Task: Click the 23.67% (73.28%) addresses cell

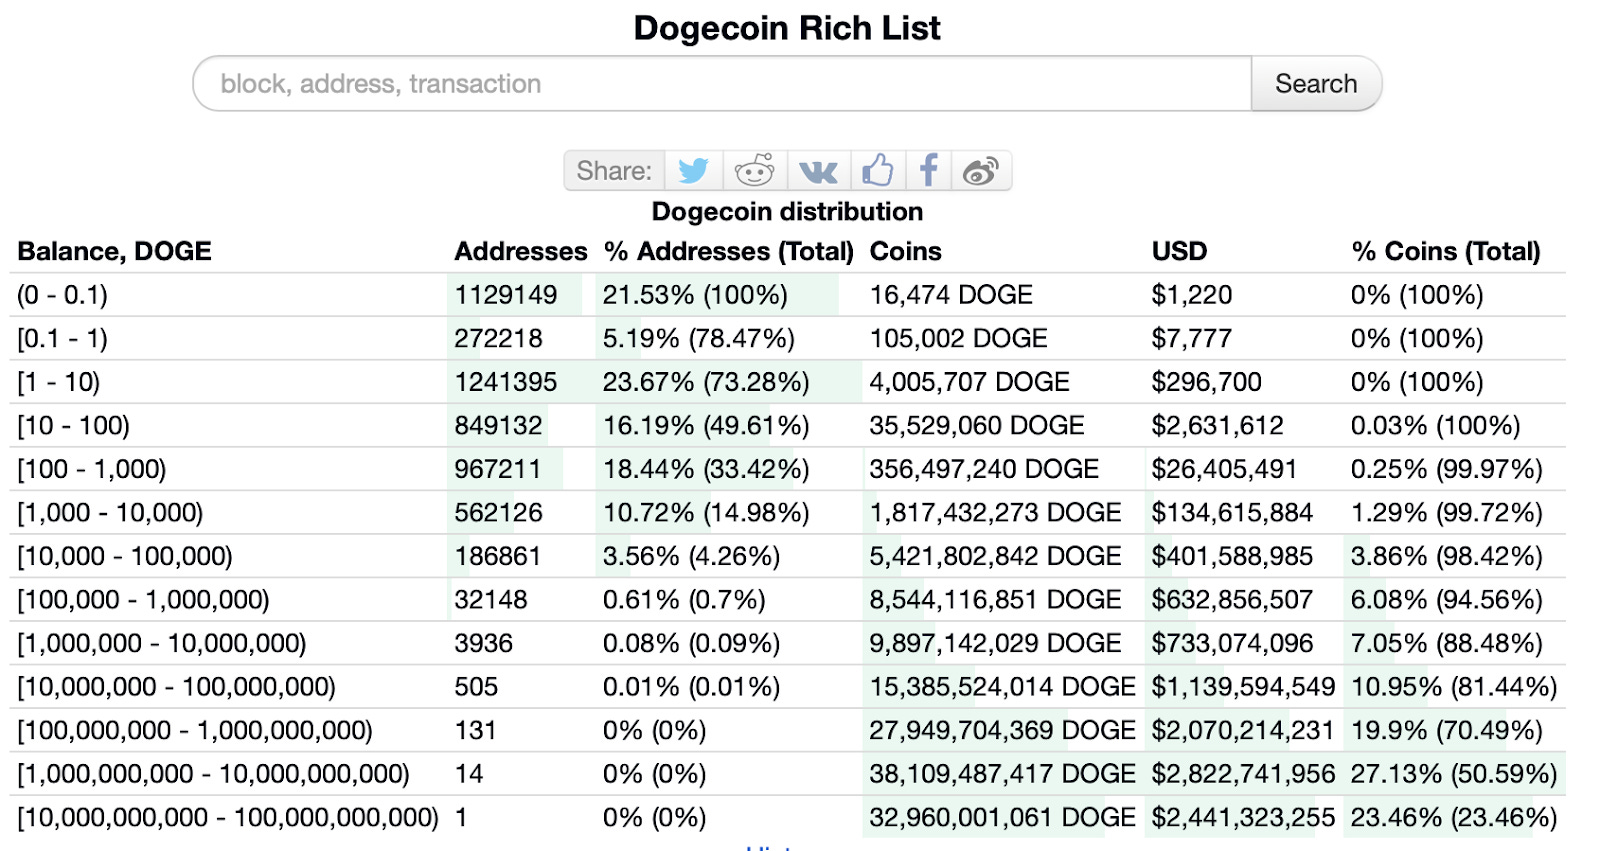Action: click(x=706, y=382)
